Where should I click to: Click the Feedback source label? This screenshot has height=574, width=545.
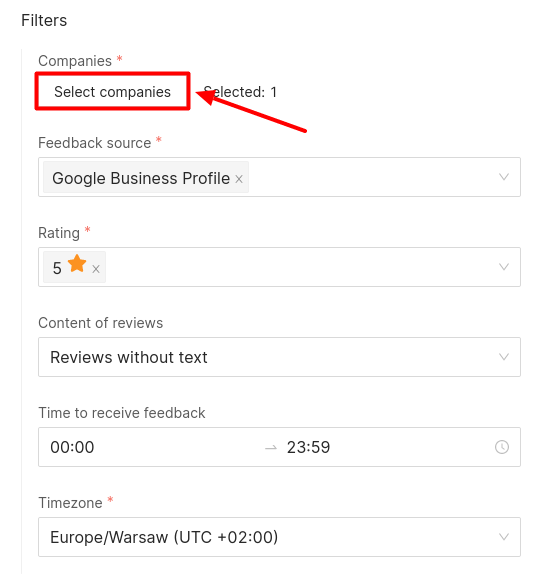[94, 143]
